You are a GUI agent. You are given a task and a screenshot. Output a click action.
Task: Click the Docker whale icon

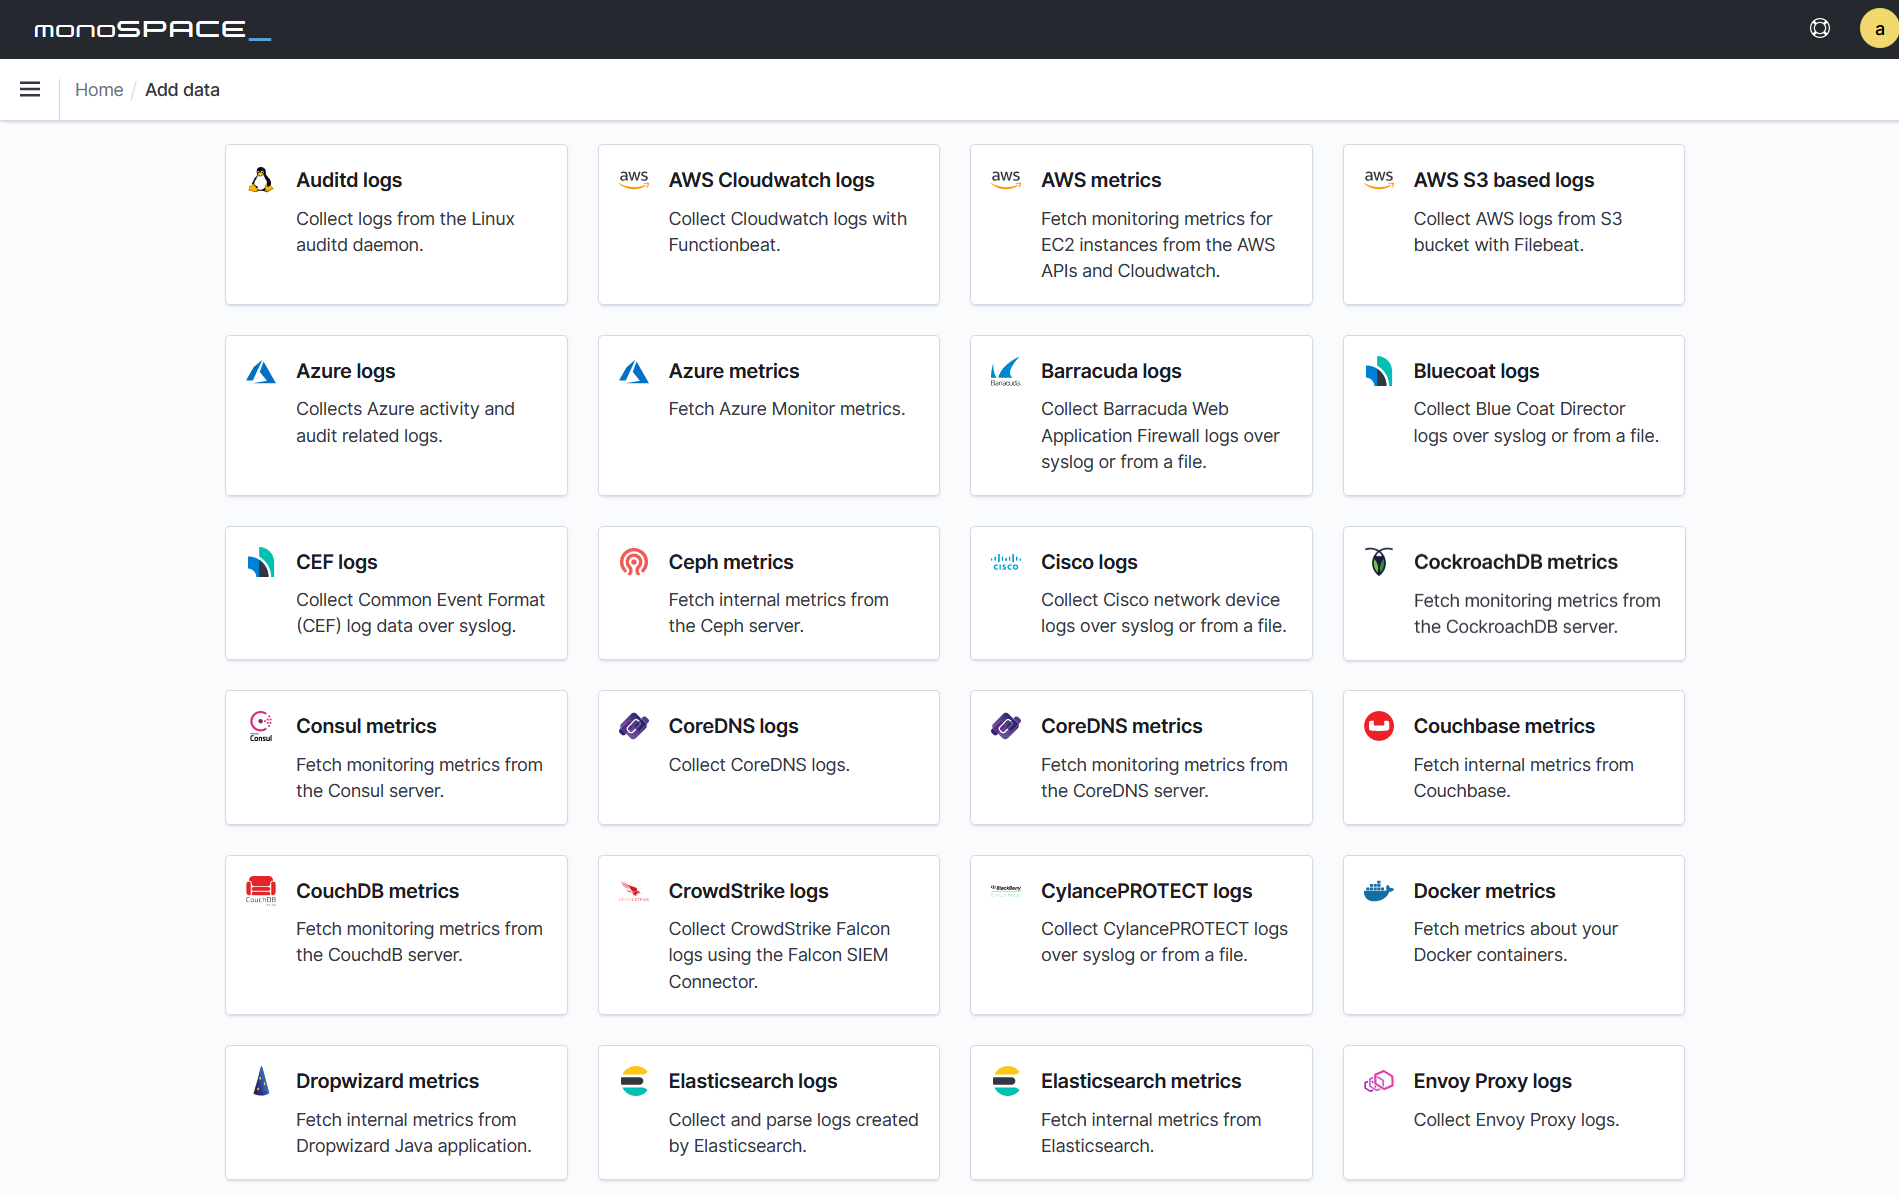pyautogui.click(x=1379, y=890)
